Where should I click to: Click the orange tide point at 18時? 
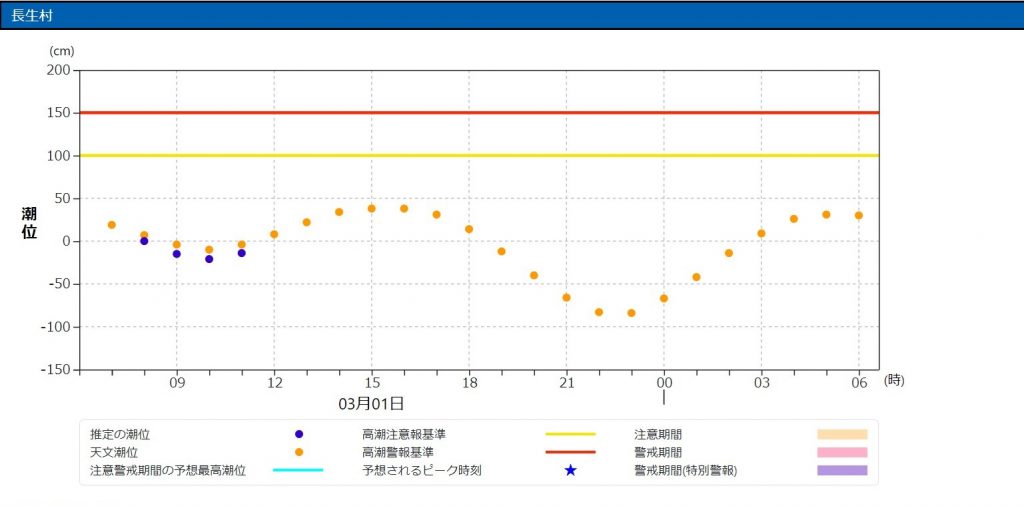click(x=469, y=229)
